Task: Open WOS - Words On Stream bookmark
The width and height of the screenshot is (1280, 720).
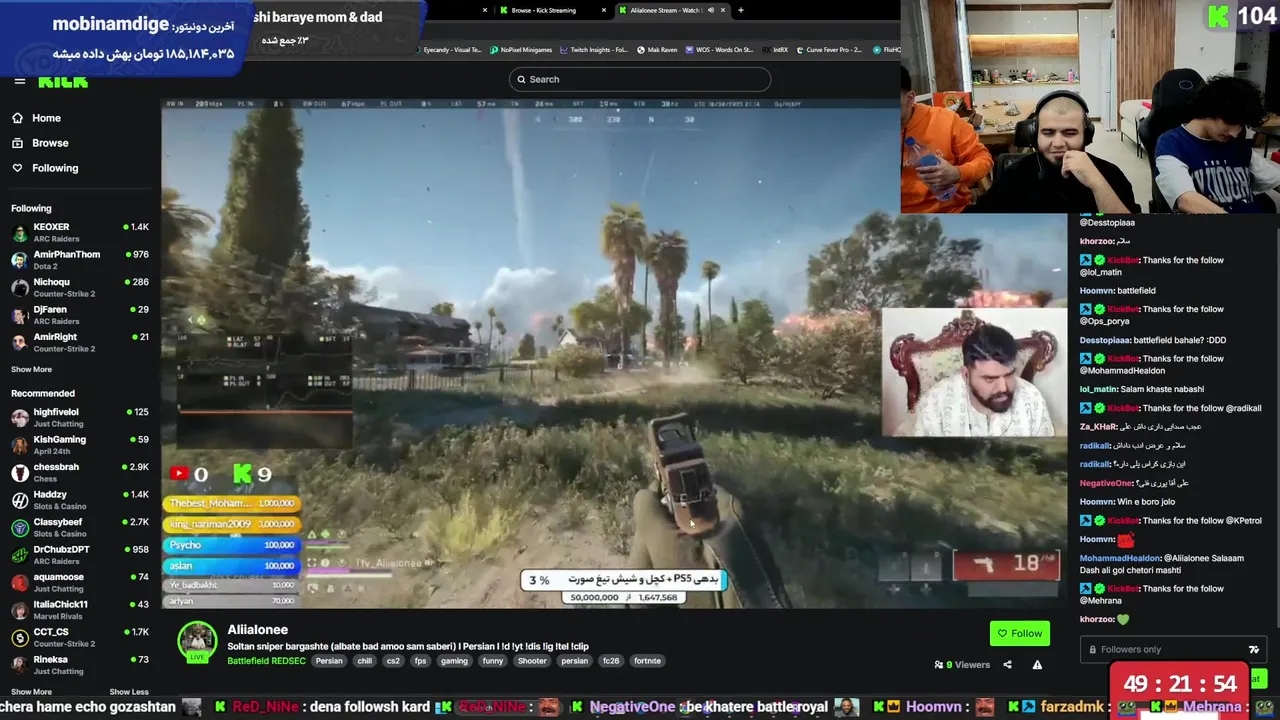Action: (x=721, y=50)
